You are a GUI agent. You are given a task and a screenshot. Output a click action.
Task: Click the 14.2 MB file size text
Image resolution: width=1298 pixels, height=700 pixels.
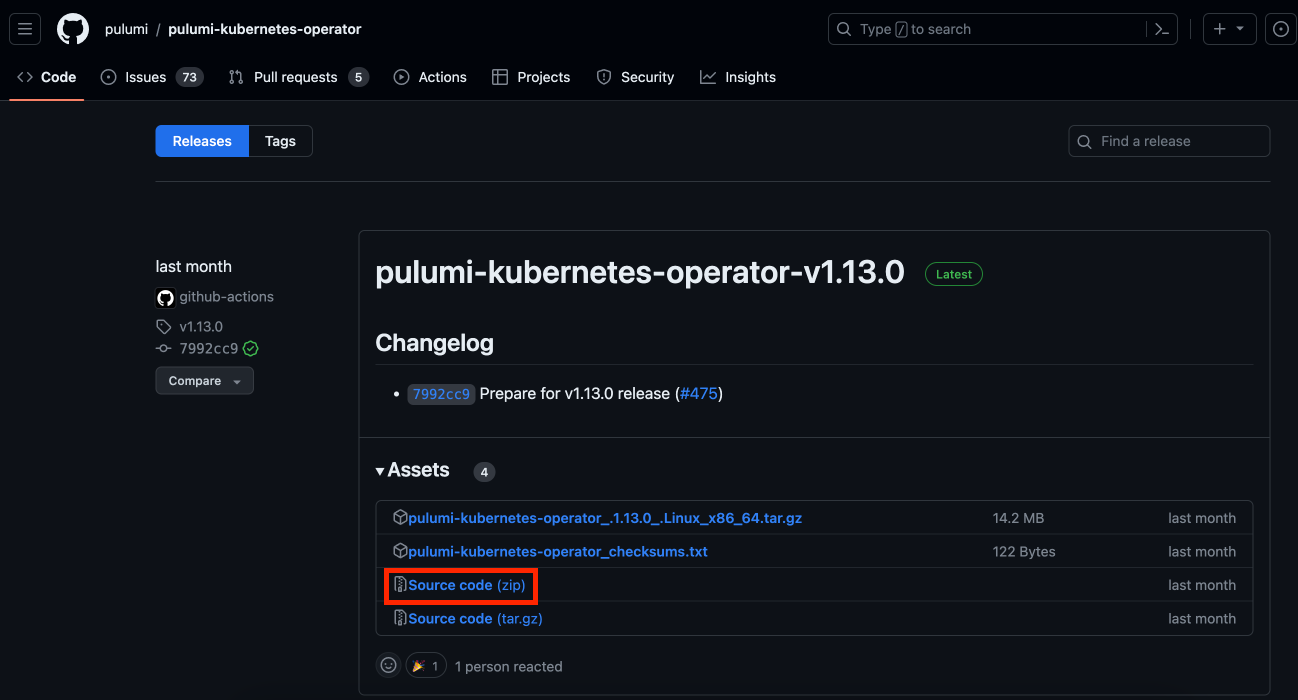point(1018,518)
